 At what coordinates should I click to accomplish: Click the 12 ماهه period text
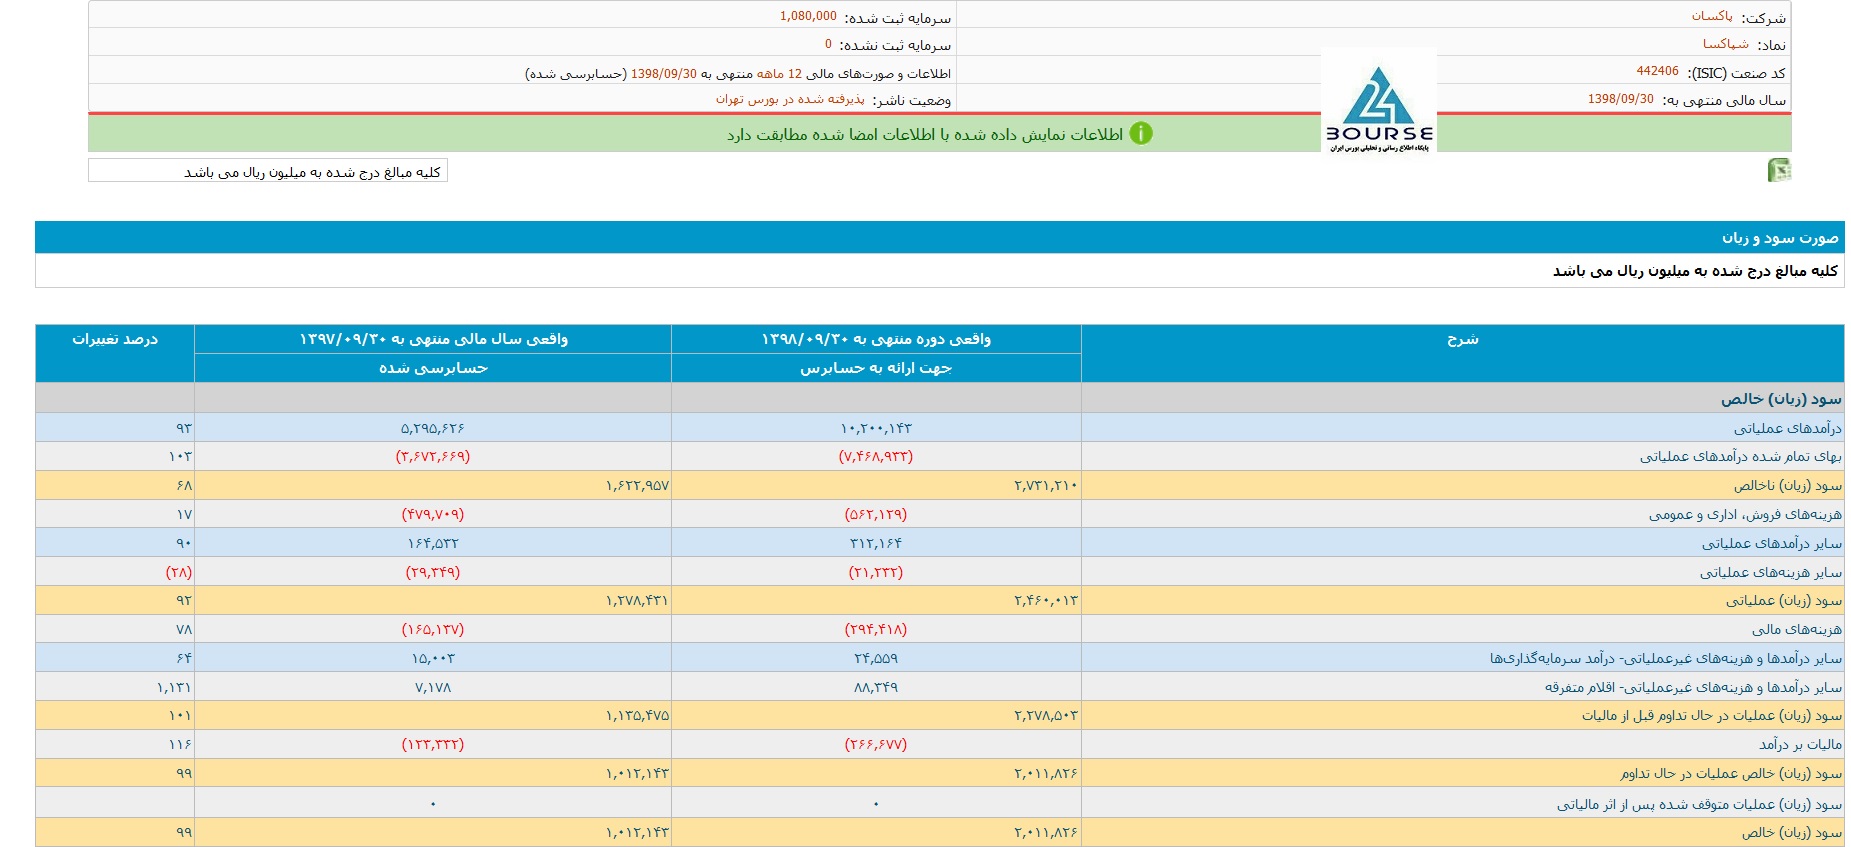click(x=779, y=74)
